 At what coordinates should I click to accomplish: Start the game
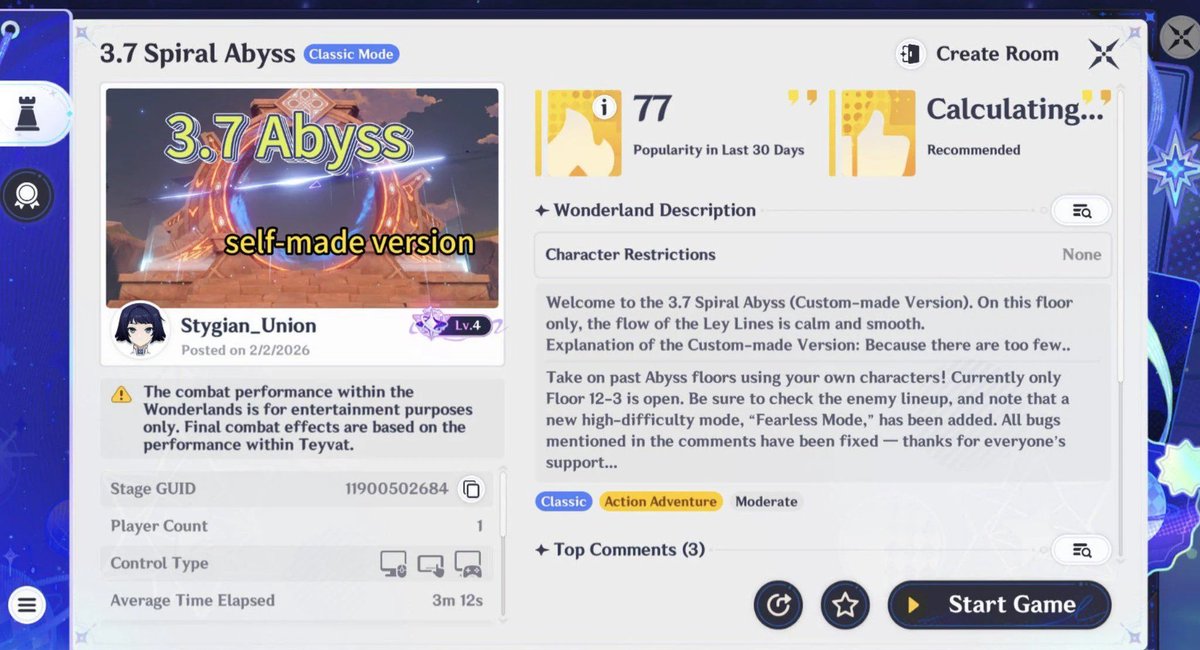pyautogui.click(x=999, y=605)
